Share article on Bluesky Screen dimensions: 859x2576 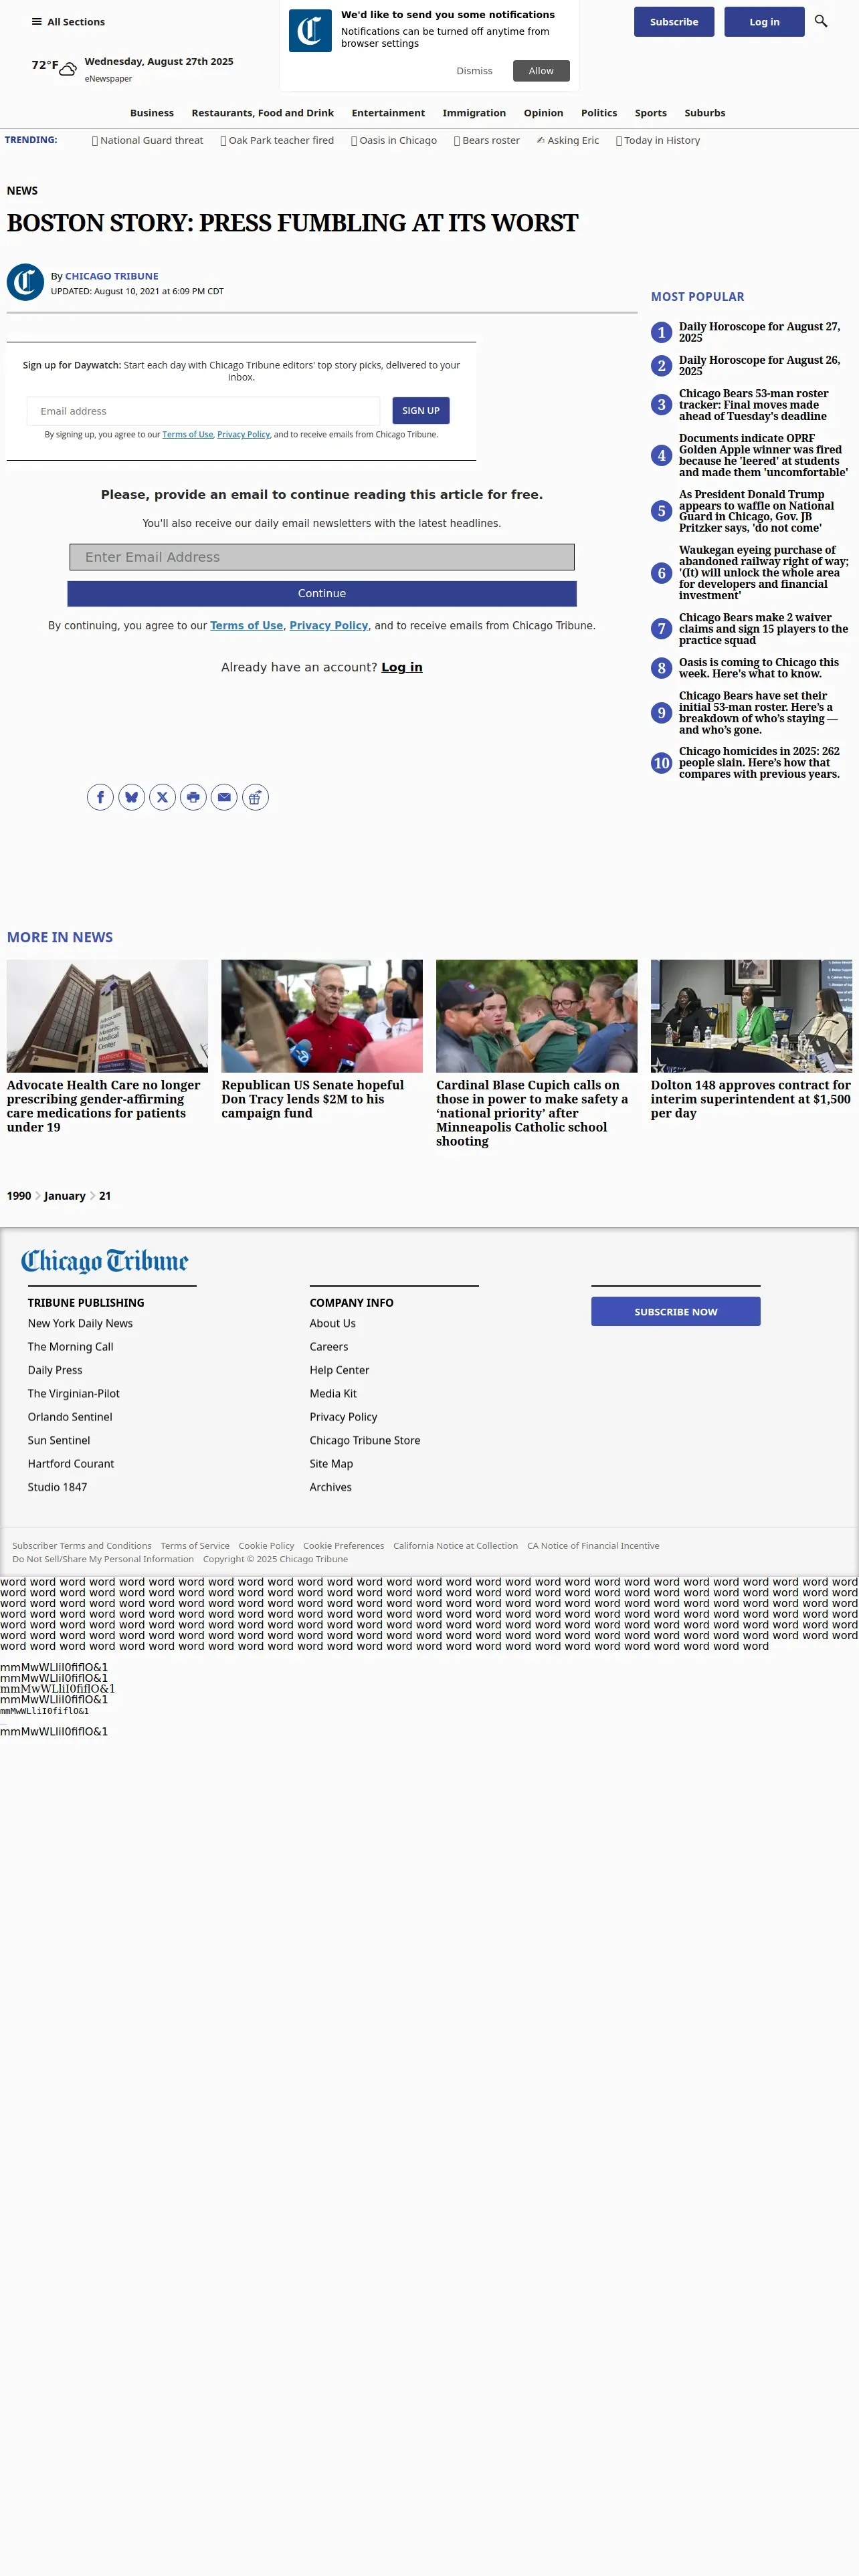pos(131,797)
